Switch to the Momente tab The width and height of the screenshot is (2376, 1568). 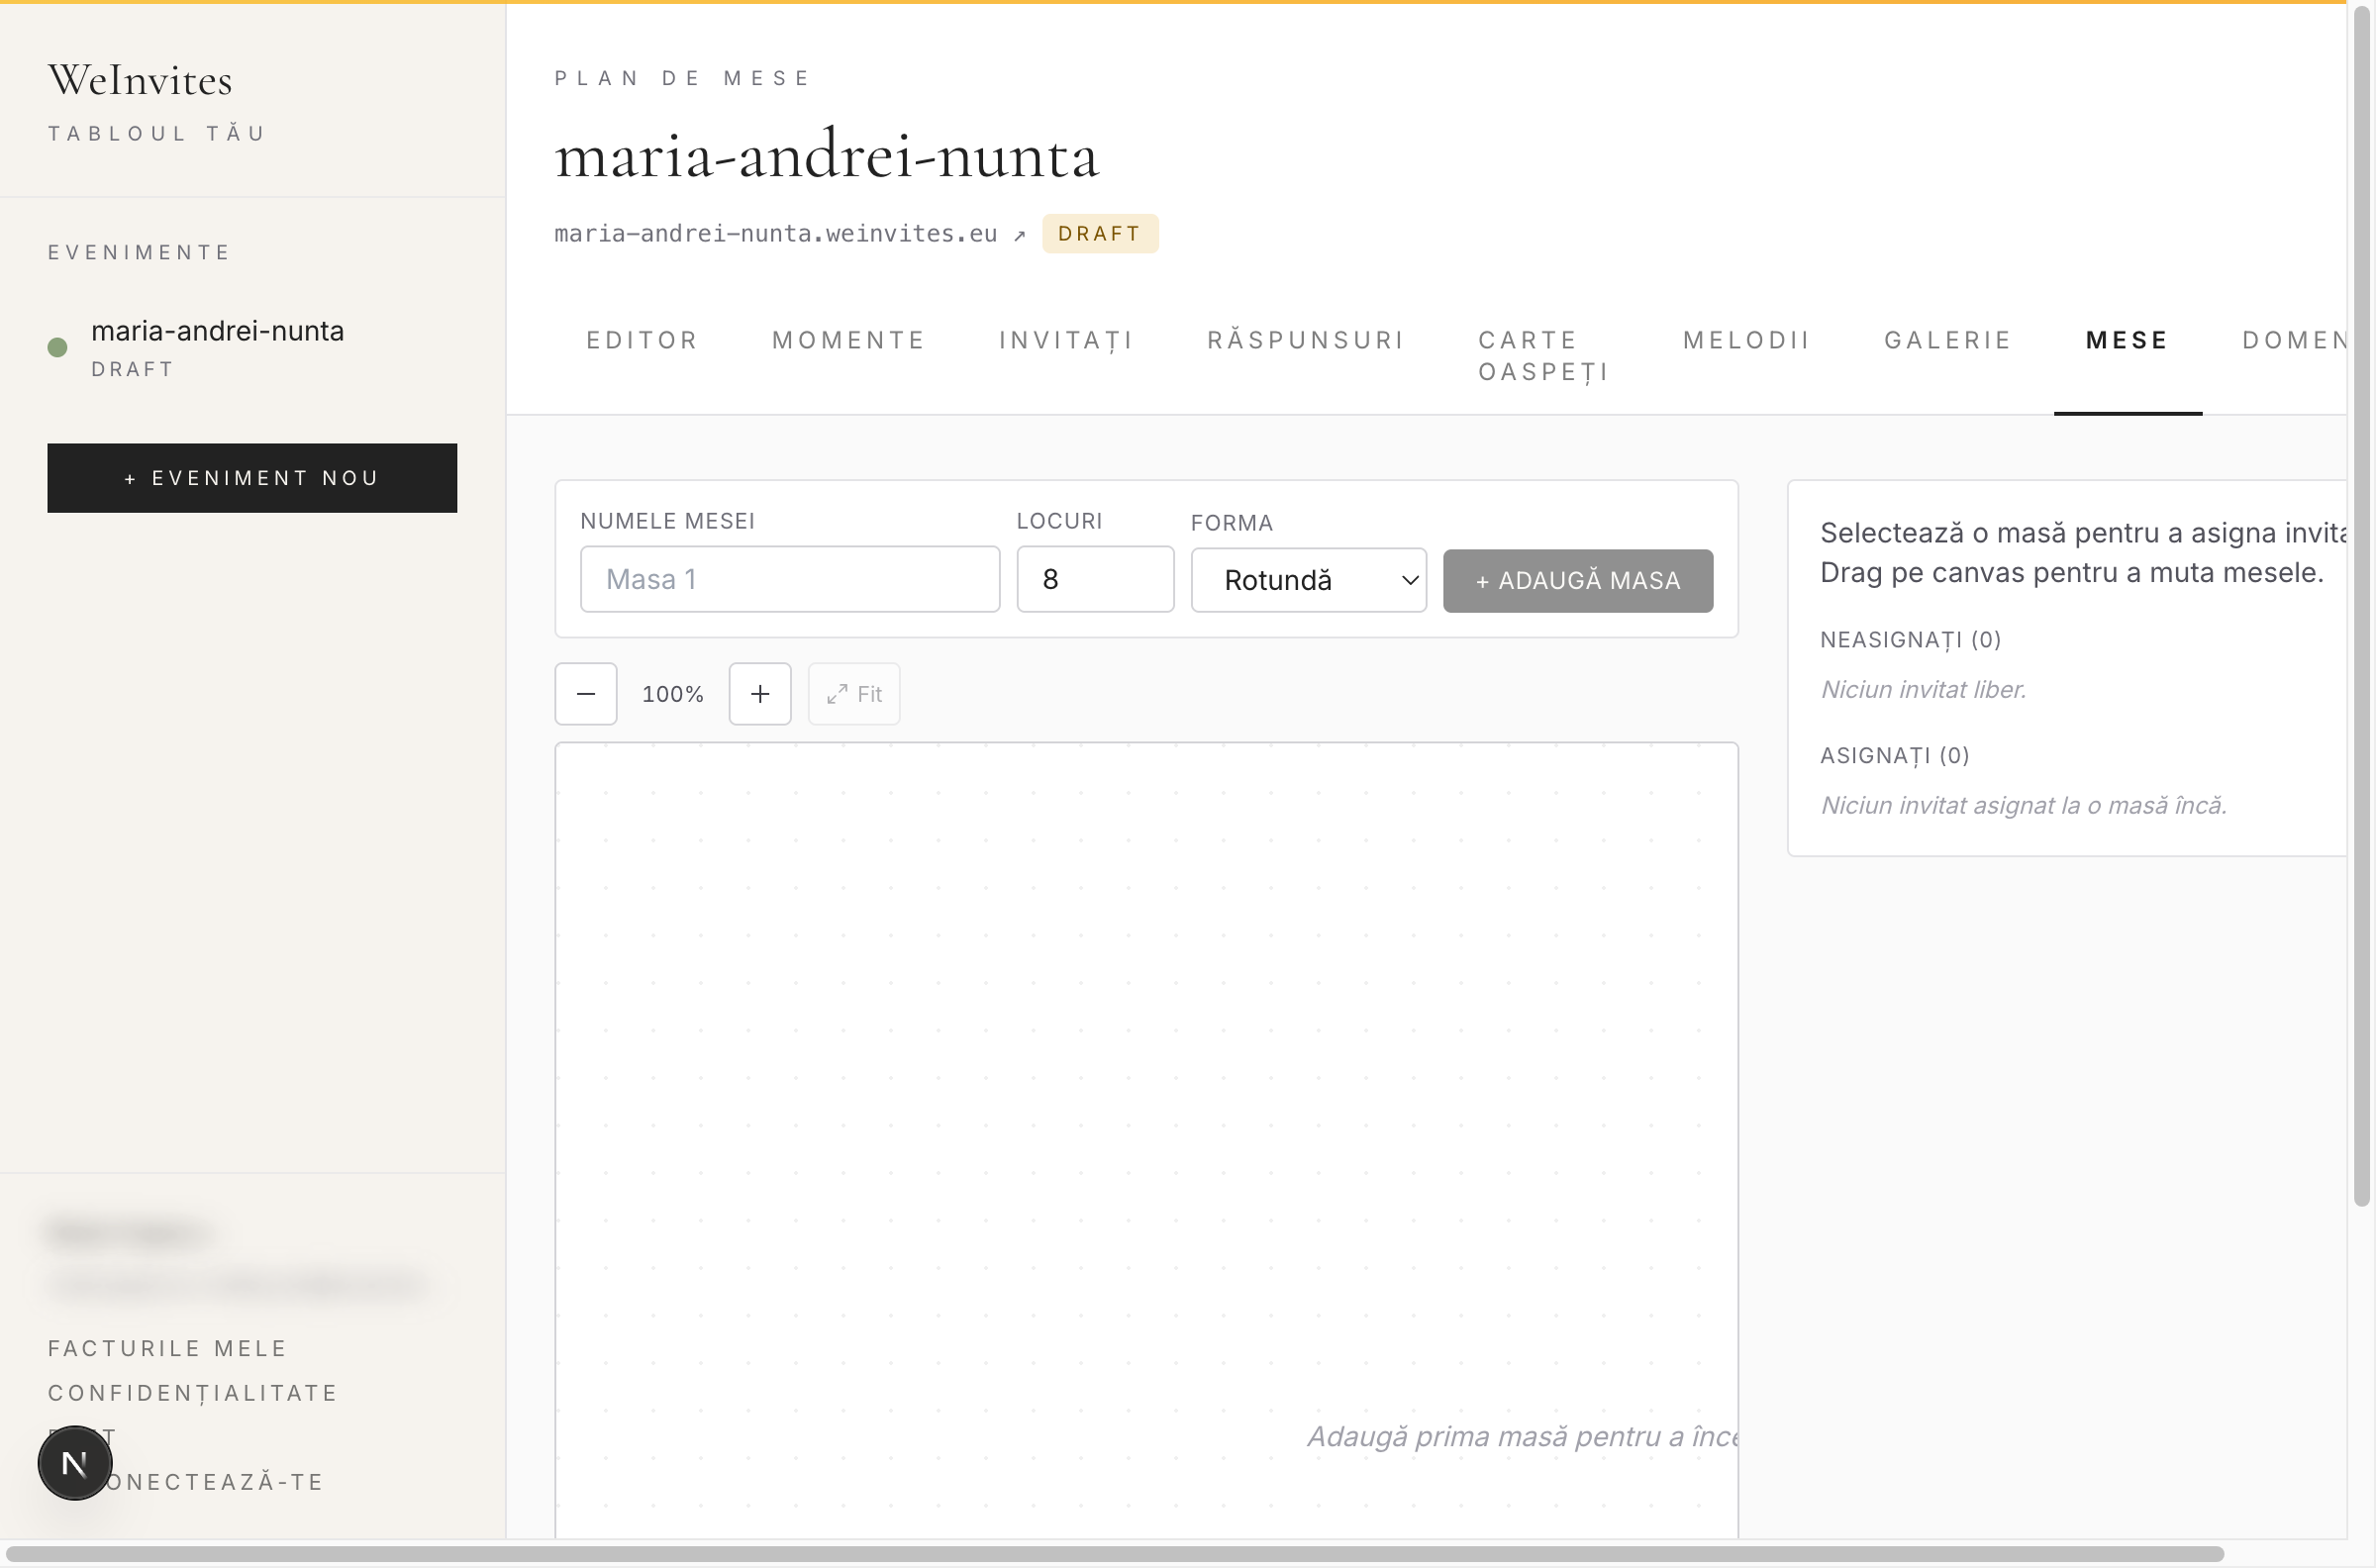[848, 340]
